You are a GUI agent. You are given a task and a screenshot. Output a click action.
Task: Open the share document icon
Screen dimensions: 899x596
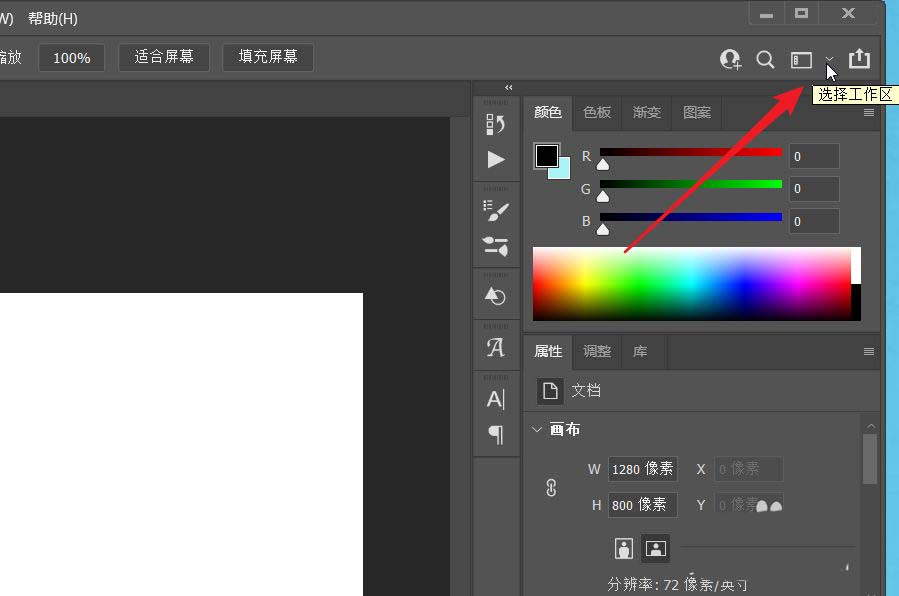click(x=860, y=59)
